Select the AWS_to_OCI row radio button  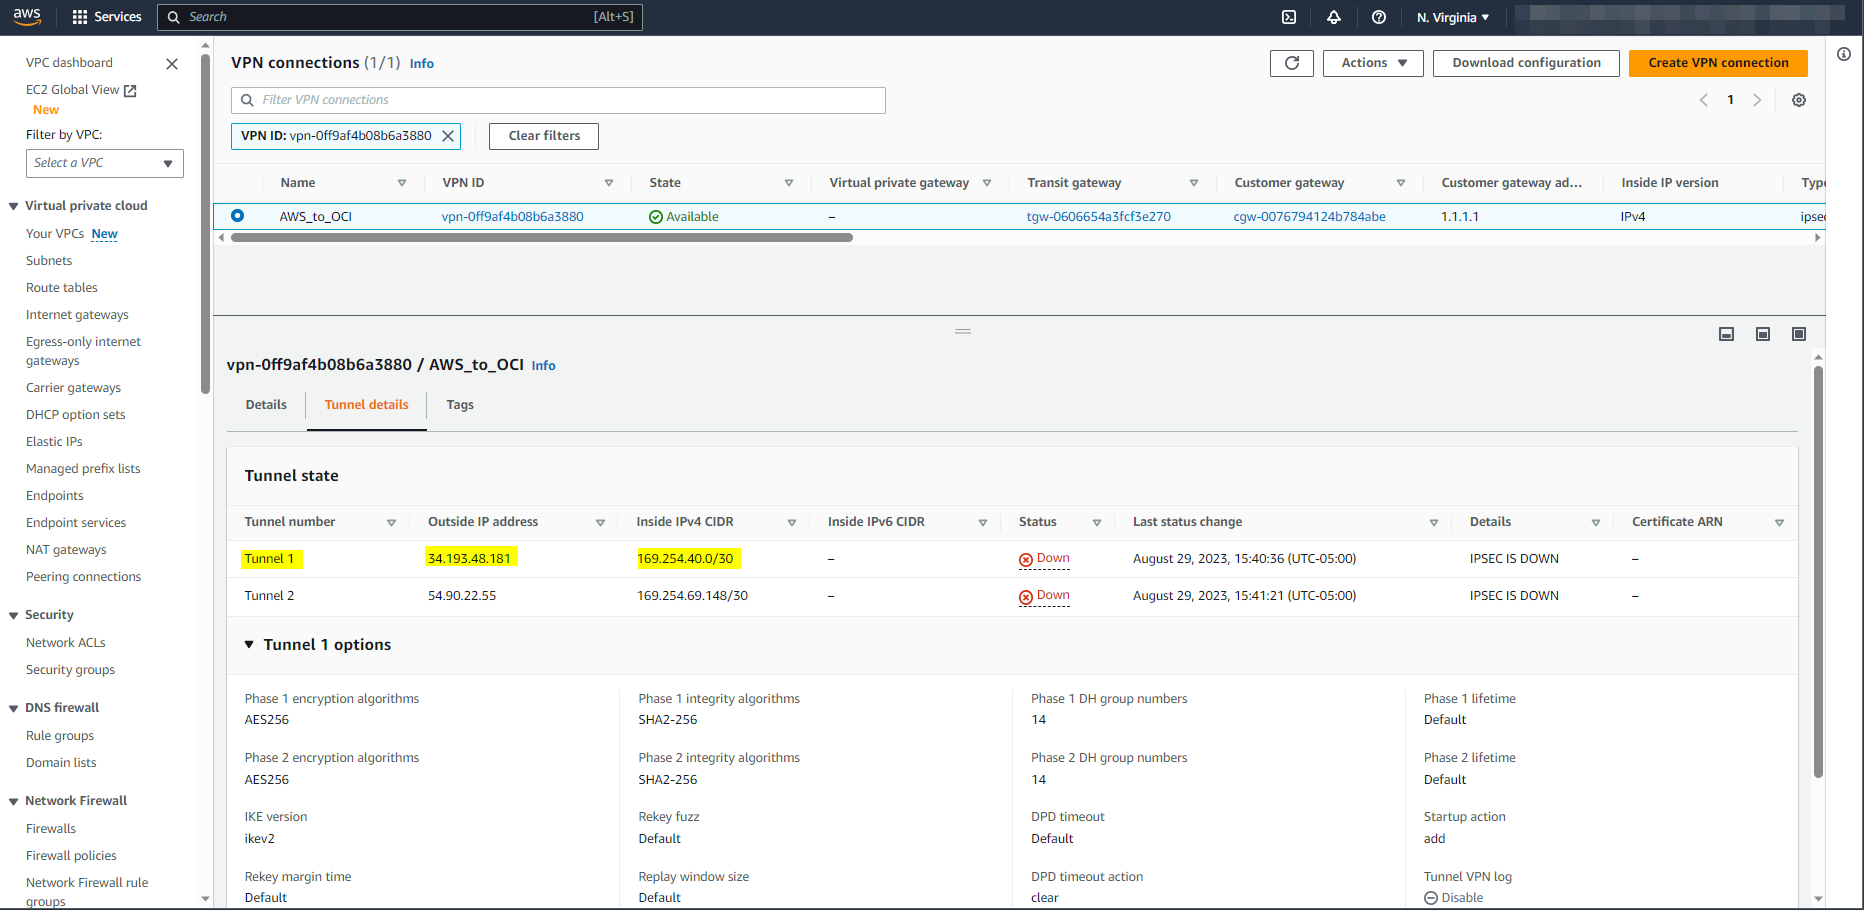click(238, 216)
